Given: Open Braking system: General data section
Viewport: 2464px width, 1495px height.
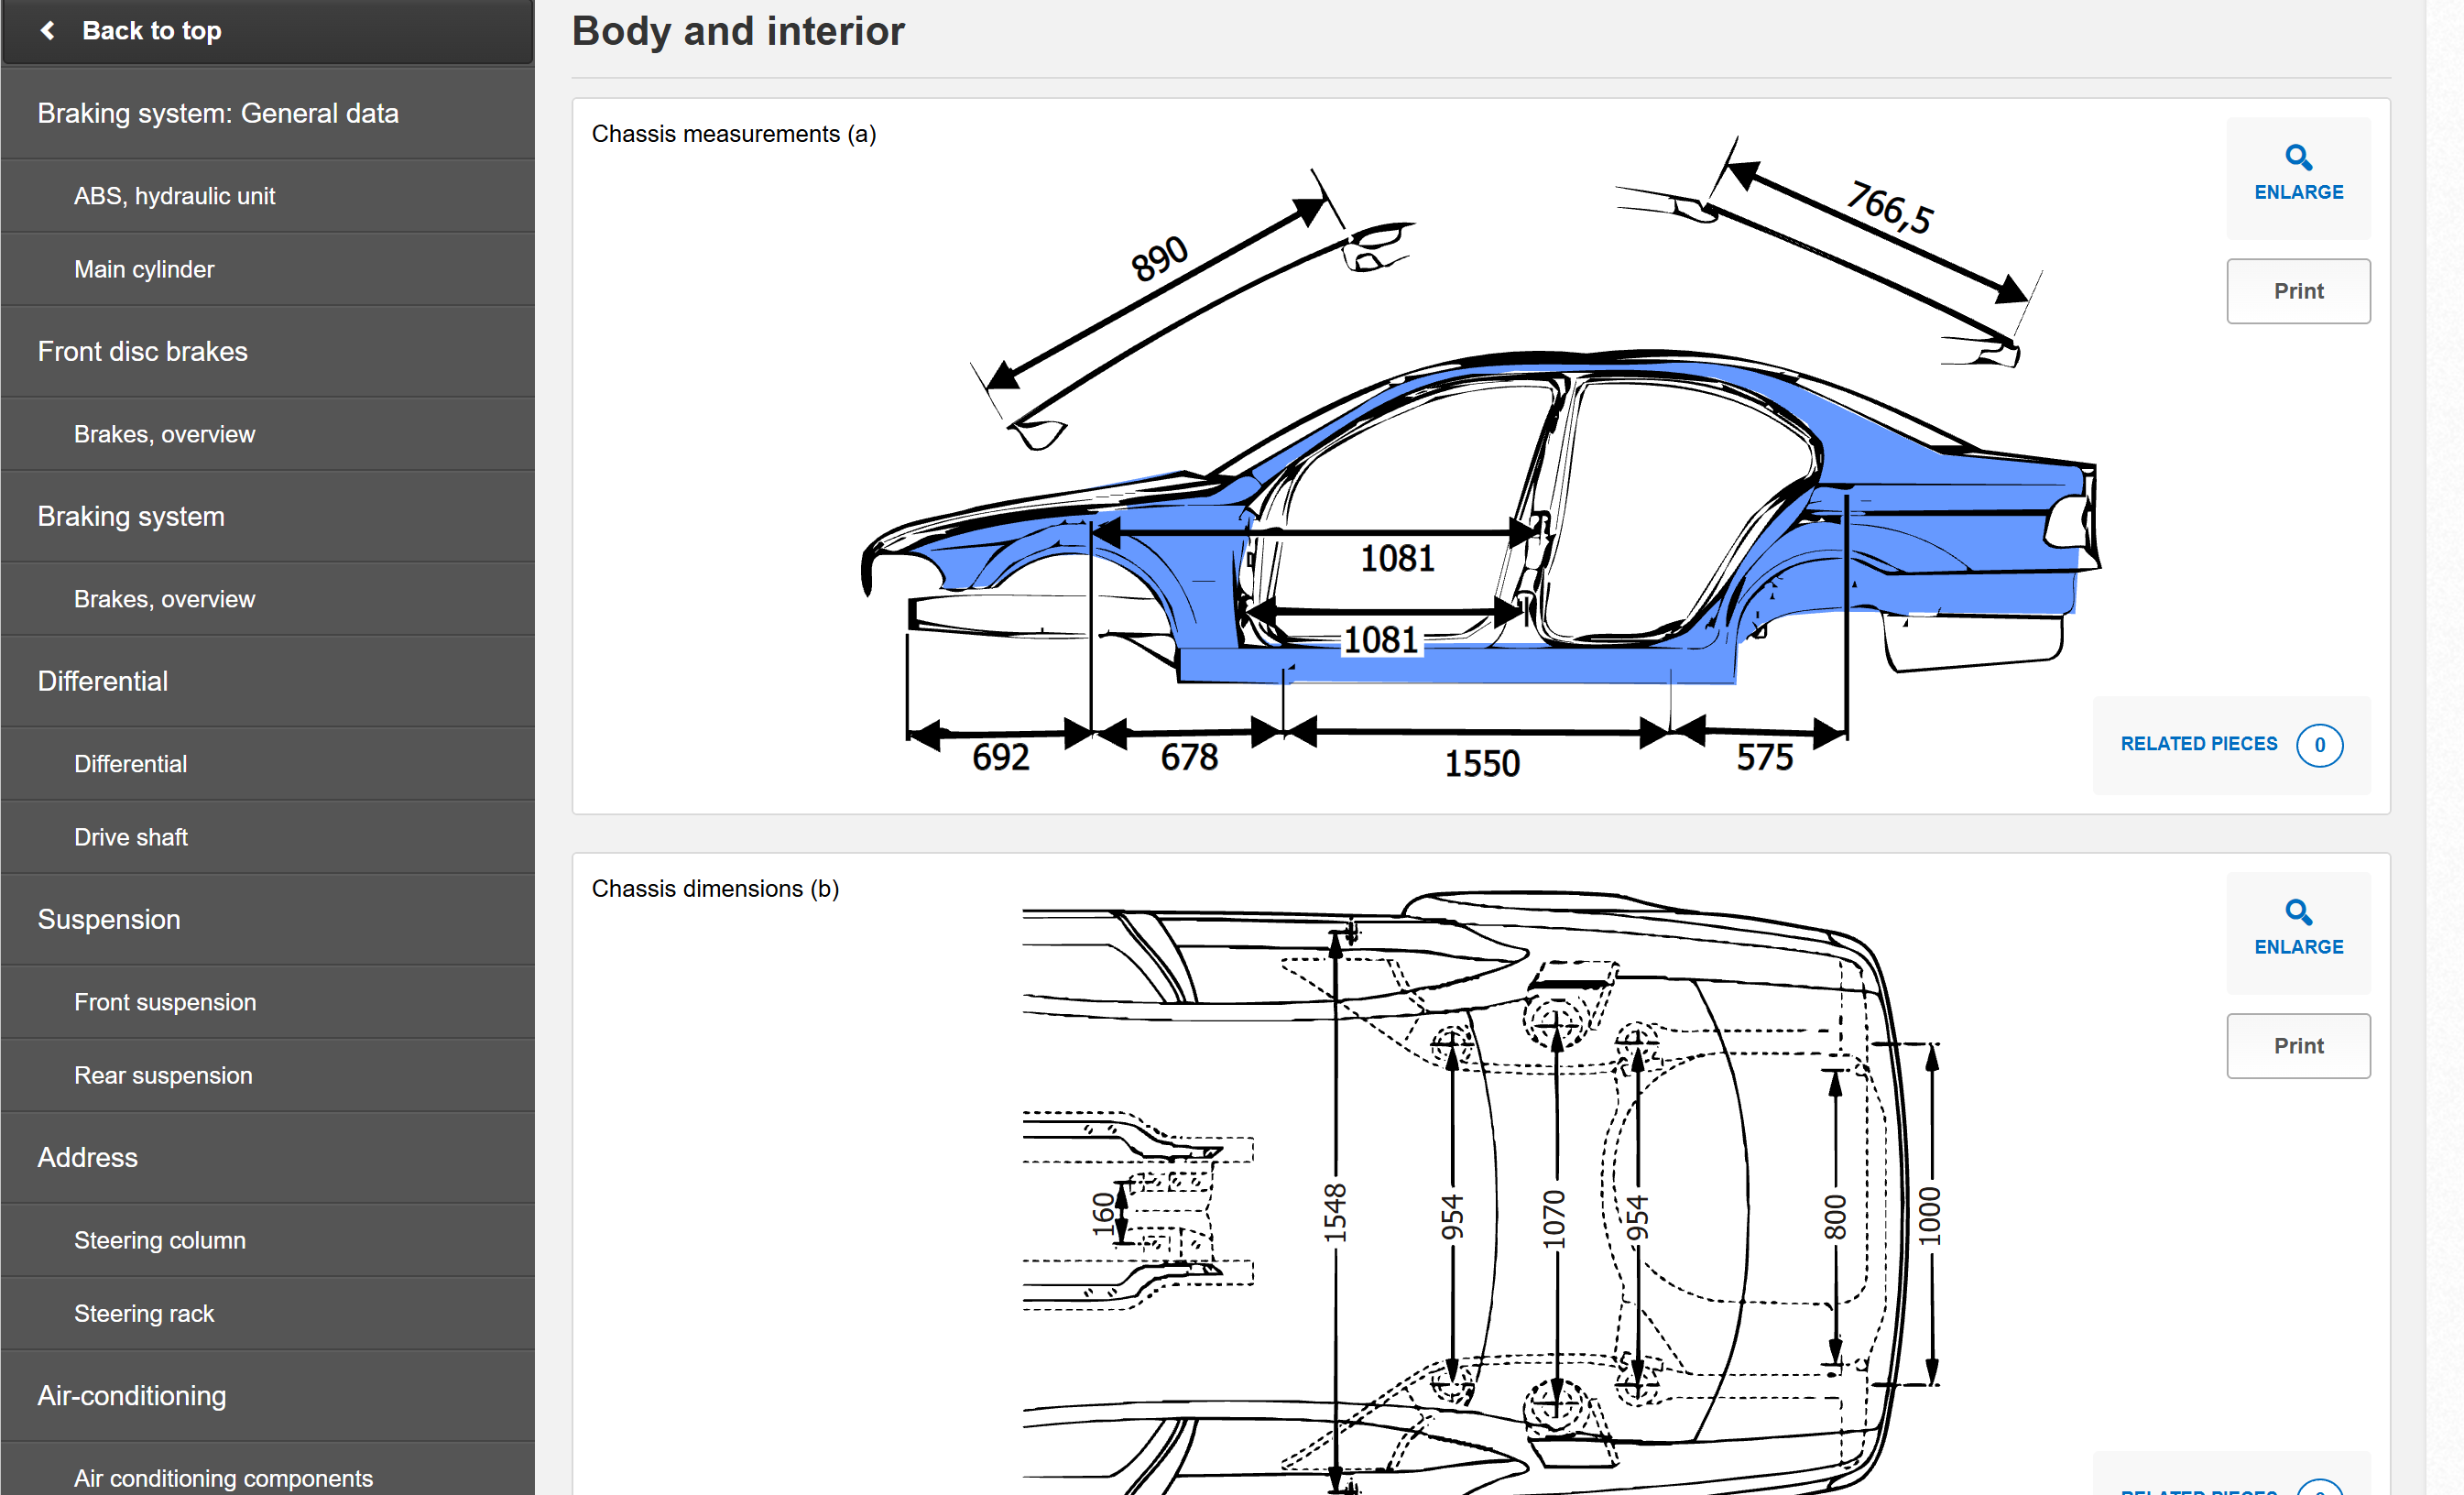Looking at the screenshot, I should tap(268, 114).
